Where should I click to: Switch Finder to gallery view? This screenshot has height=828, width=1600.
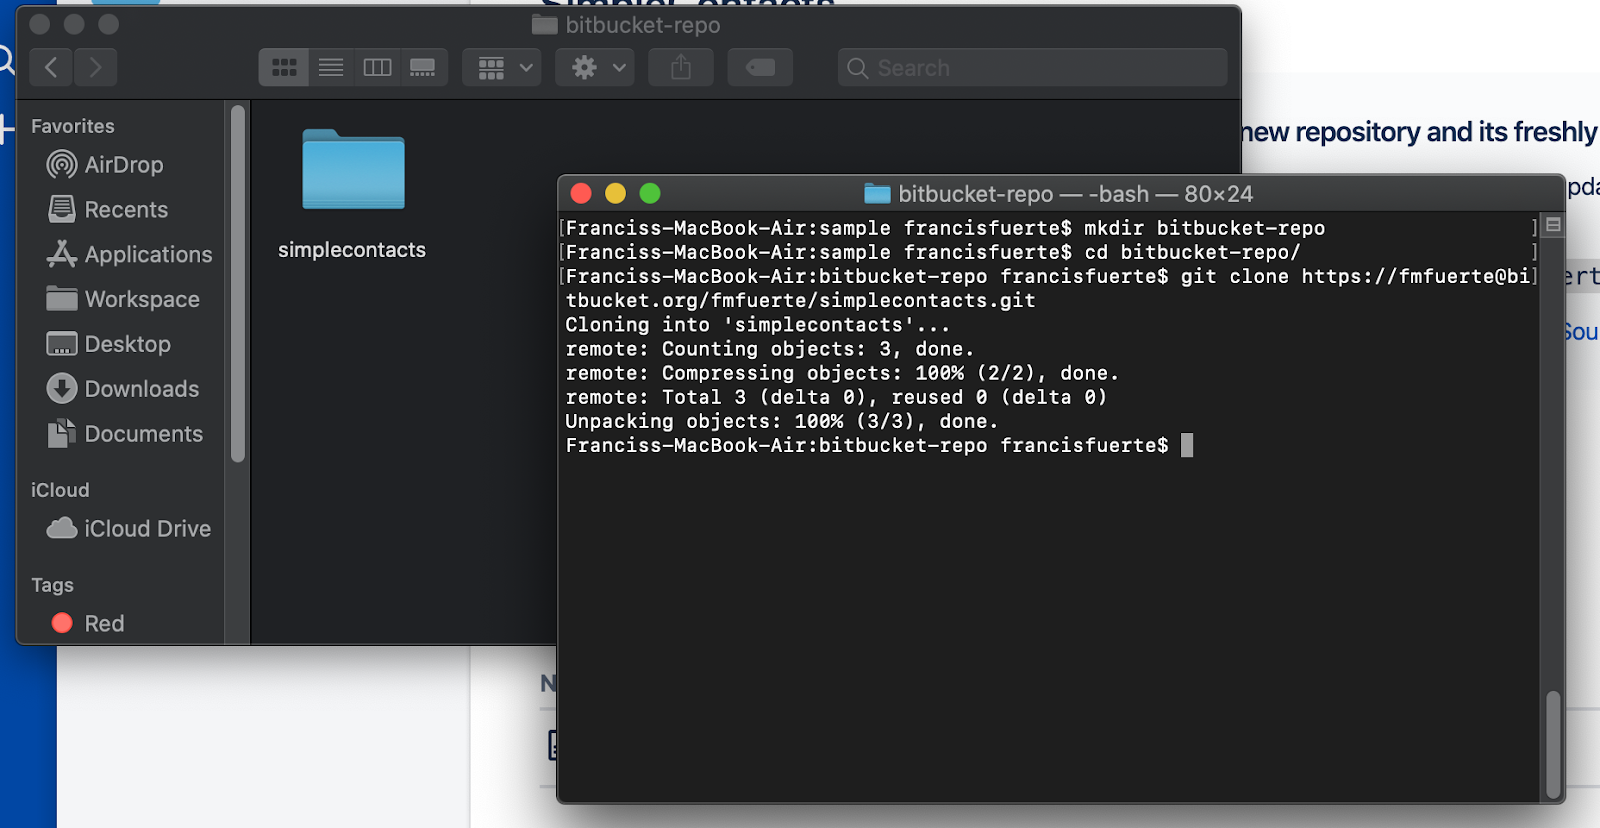423,67
